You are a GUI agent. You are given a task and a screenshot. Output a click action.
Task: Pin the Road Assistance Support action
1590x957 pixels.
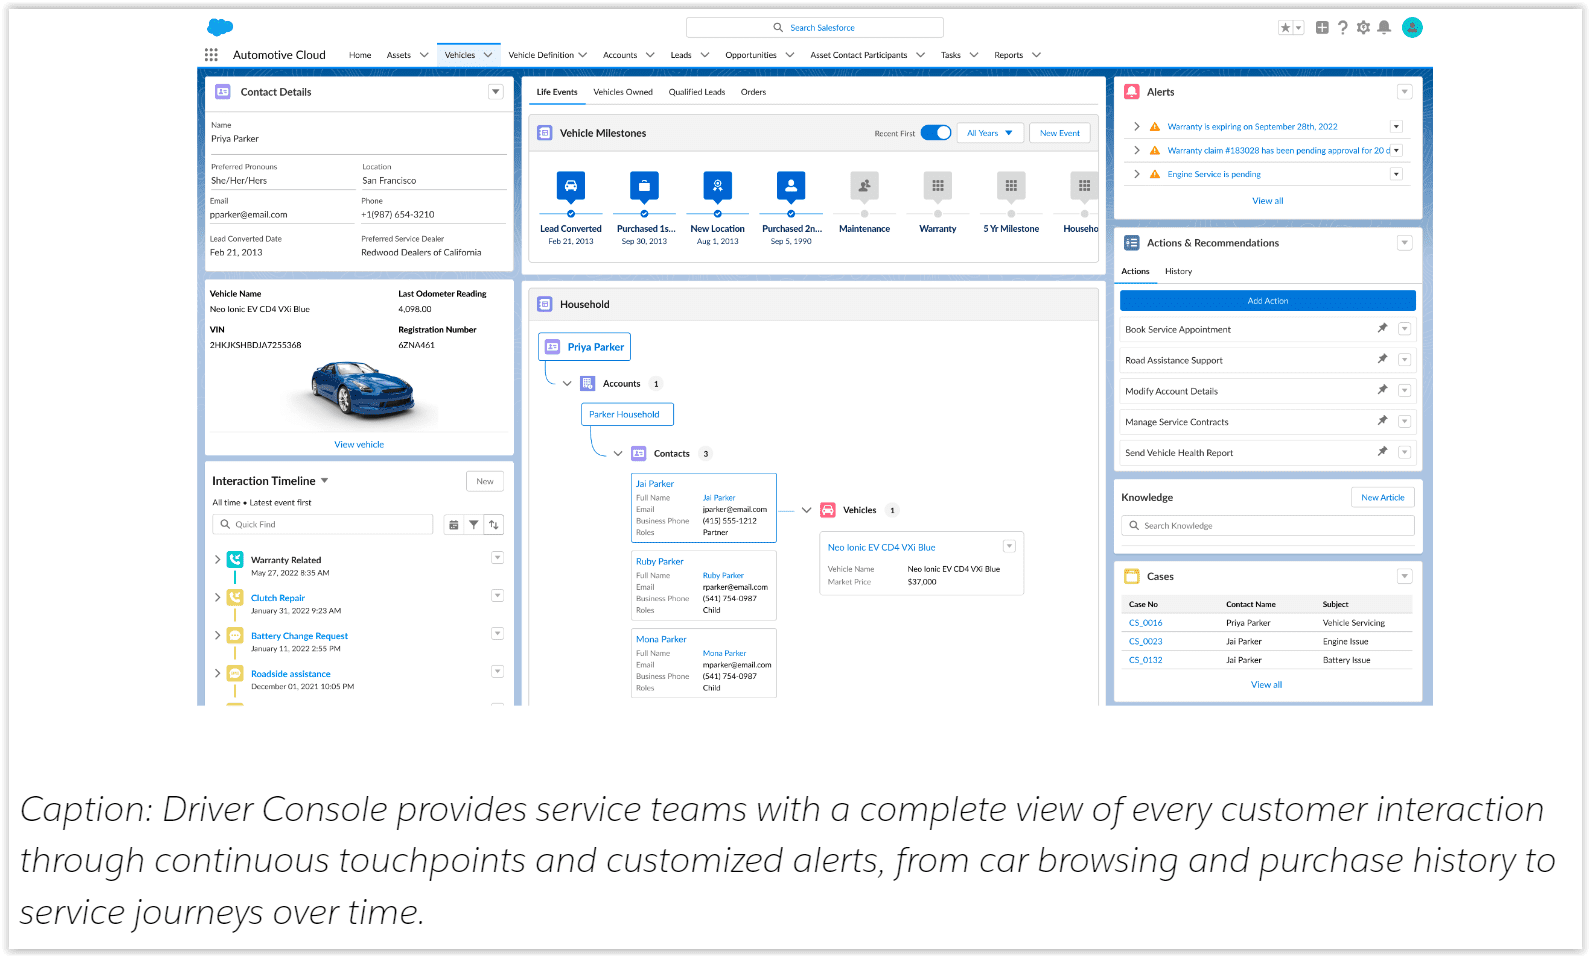[x=1382, y=359]
